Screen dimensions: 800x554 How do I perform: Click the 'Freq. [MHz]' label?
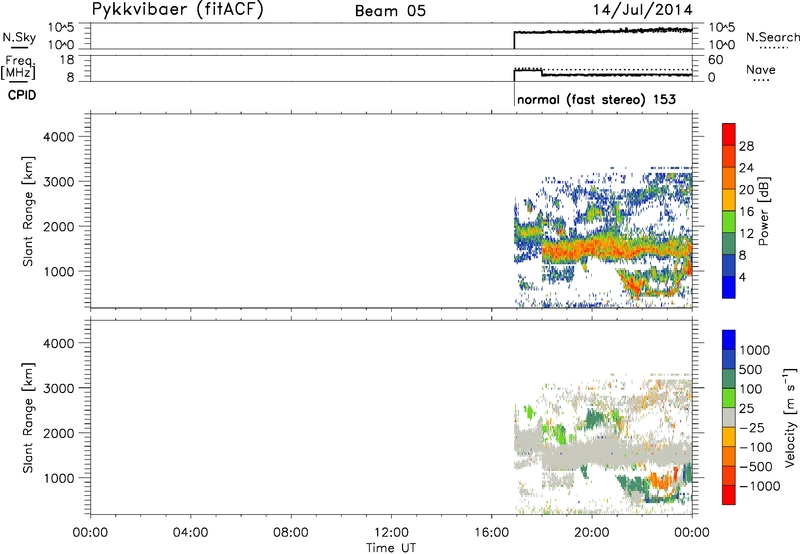pos(19,67)
